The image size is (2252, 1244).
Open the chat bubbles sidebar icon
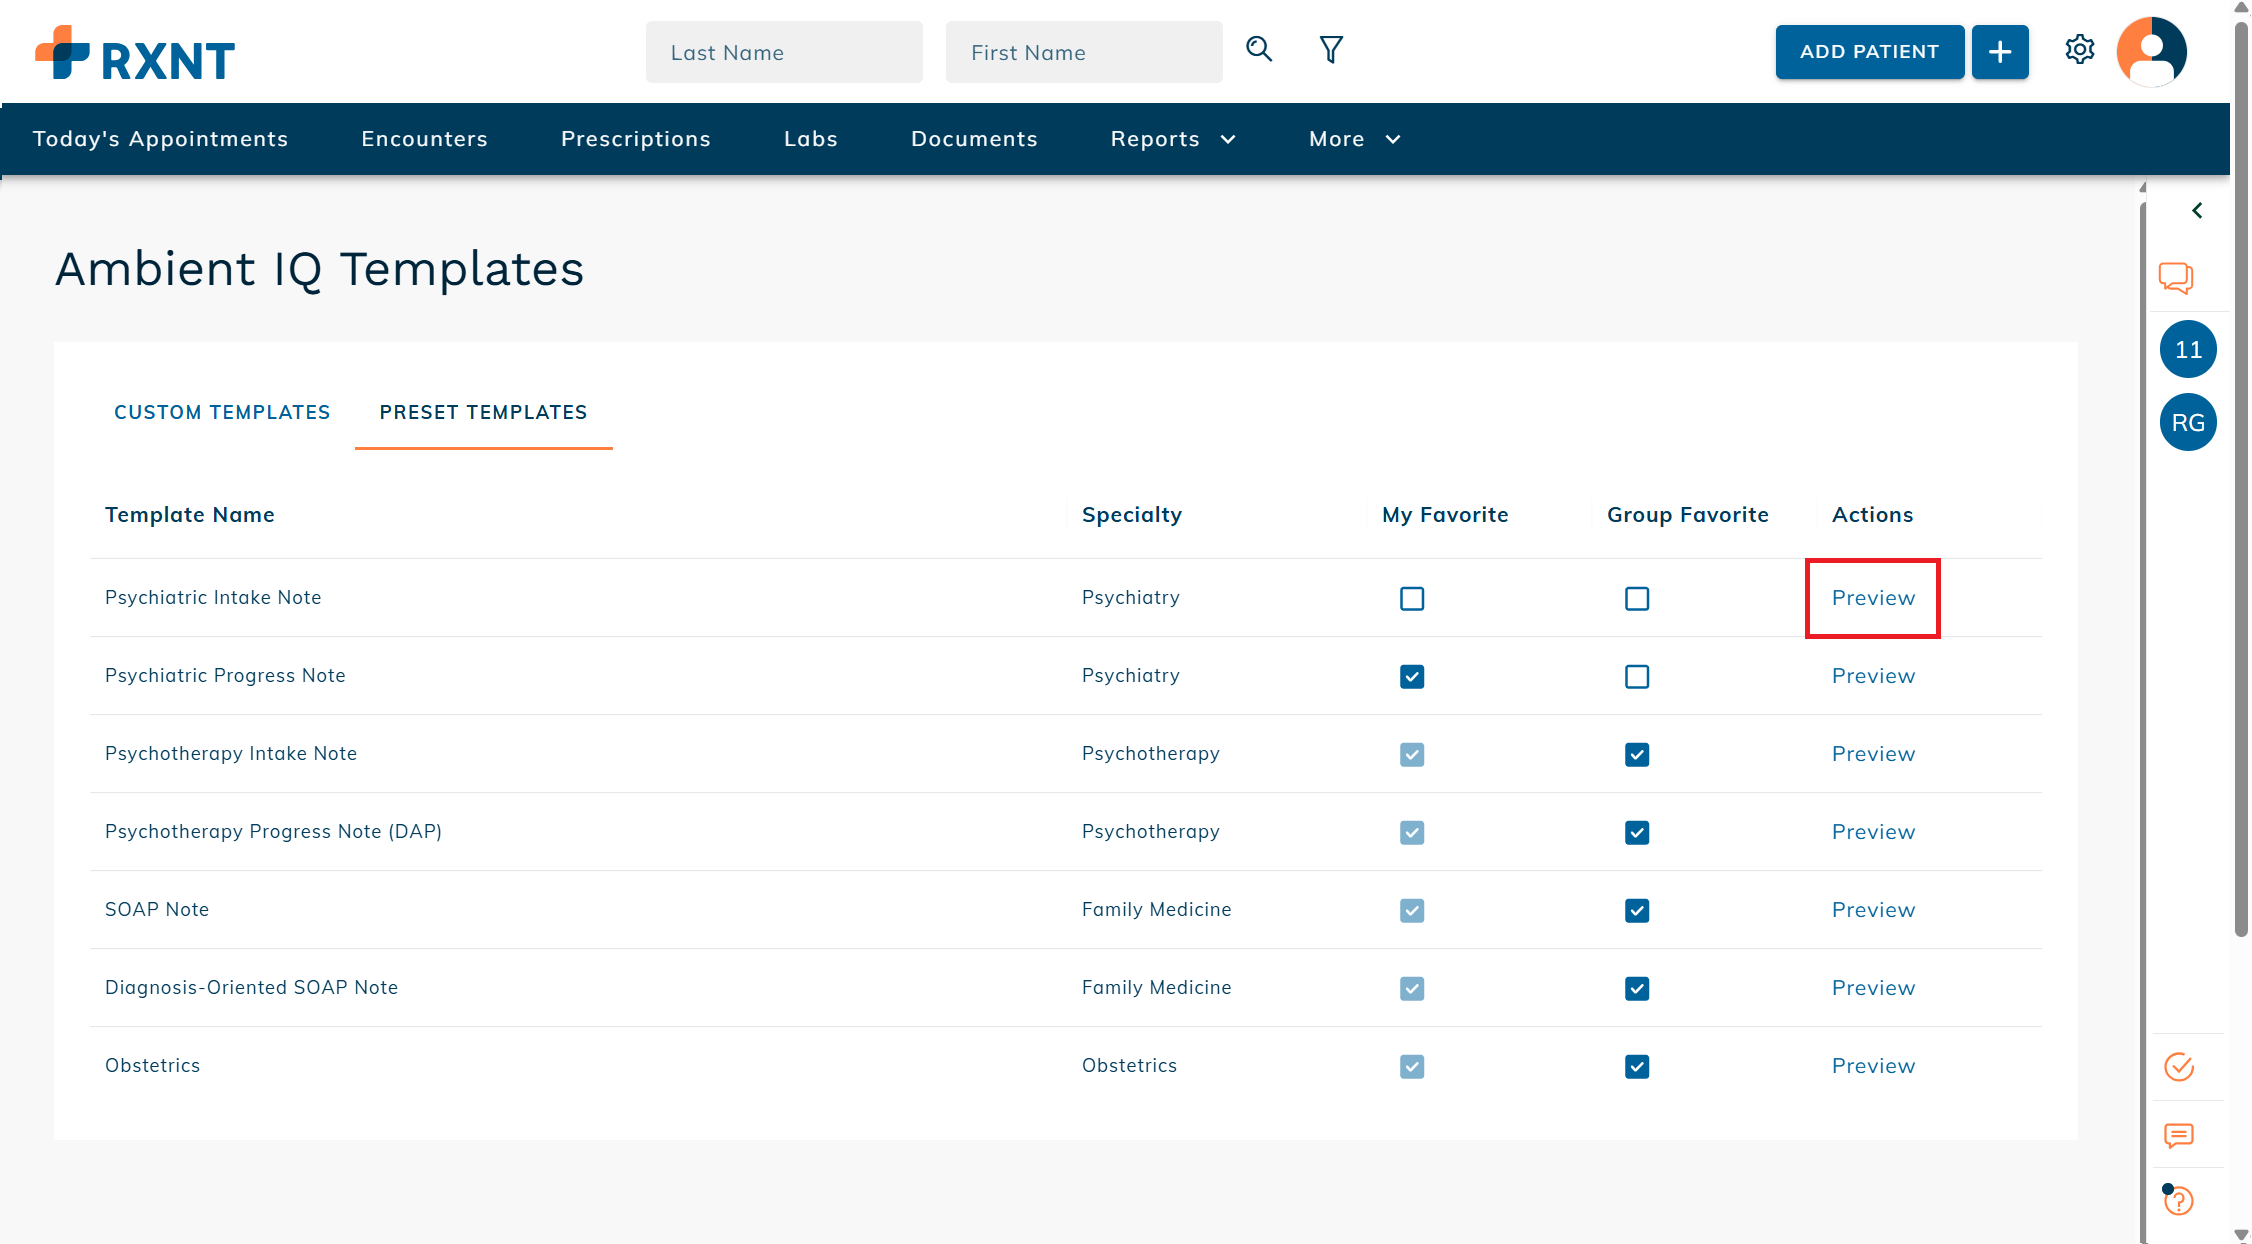point(2176,277)
